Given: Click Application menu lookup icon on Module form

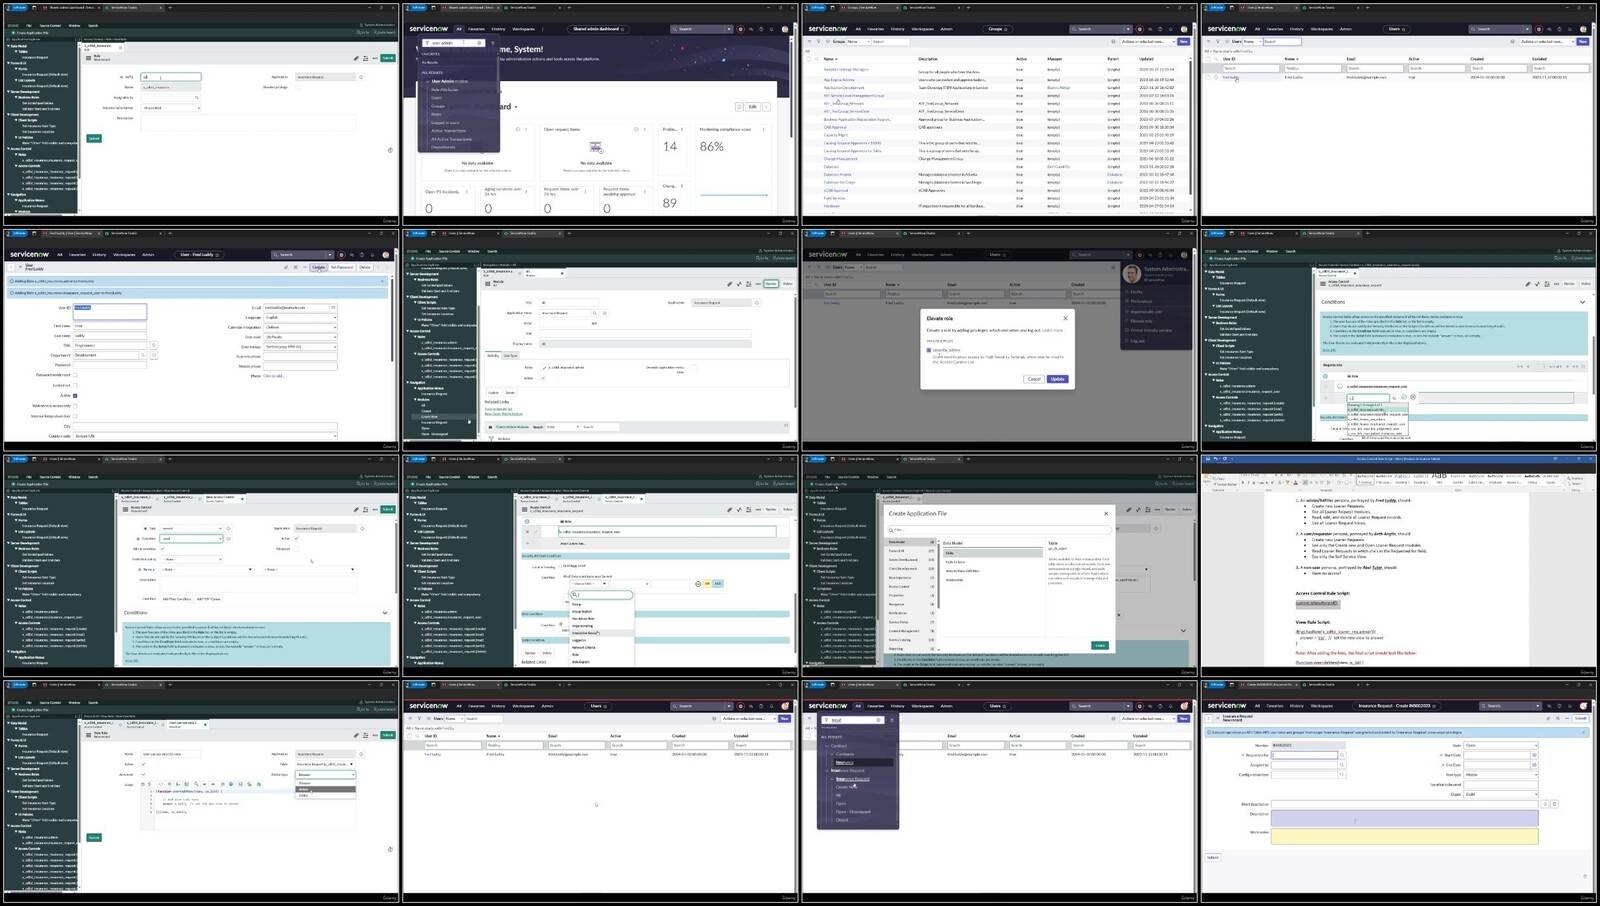Looking at the screenshot, I should tap(594, 313).
